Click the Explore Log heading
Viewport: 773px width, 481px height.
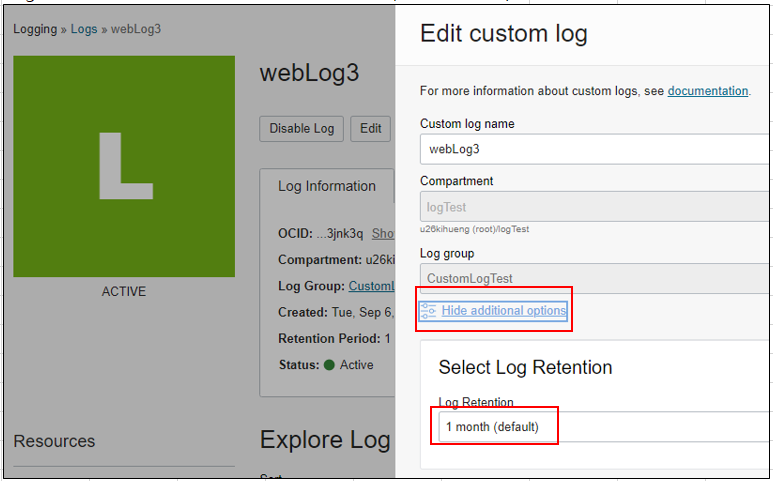325,440
